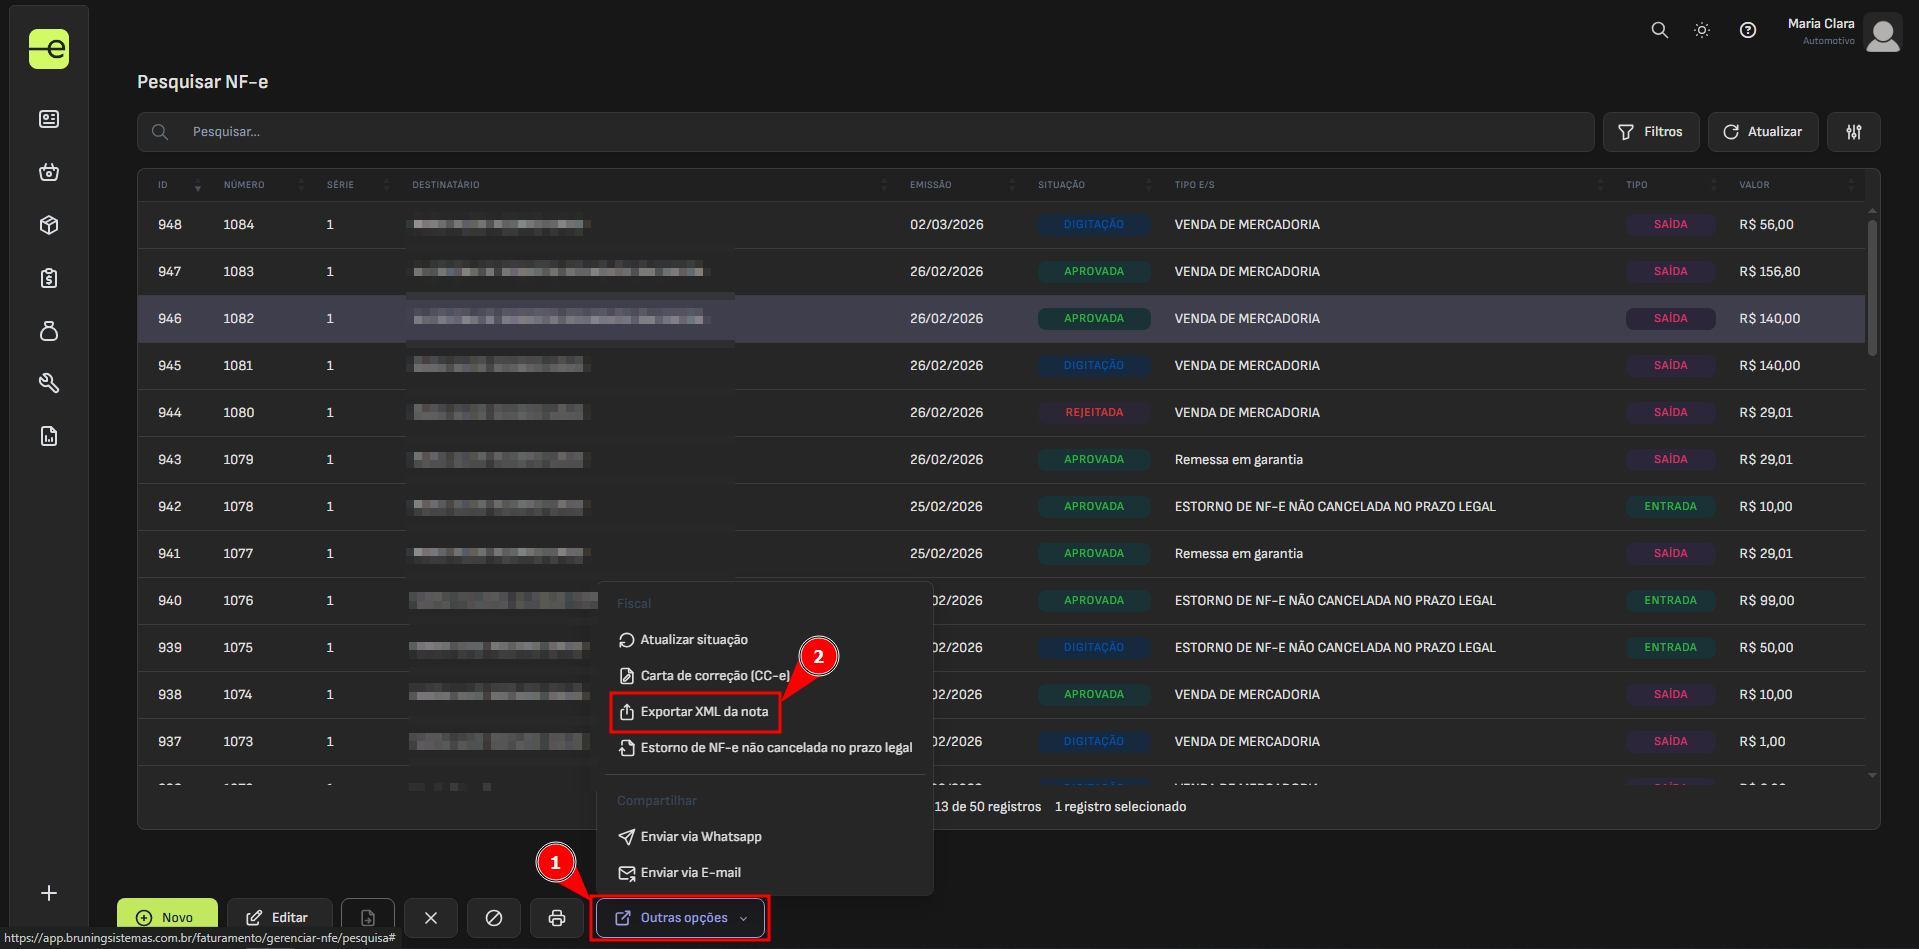This screenshot has height=949, width=1919.
Task: Open the help question mark icon
Action: coord(1747,30)
